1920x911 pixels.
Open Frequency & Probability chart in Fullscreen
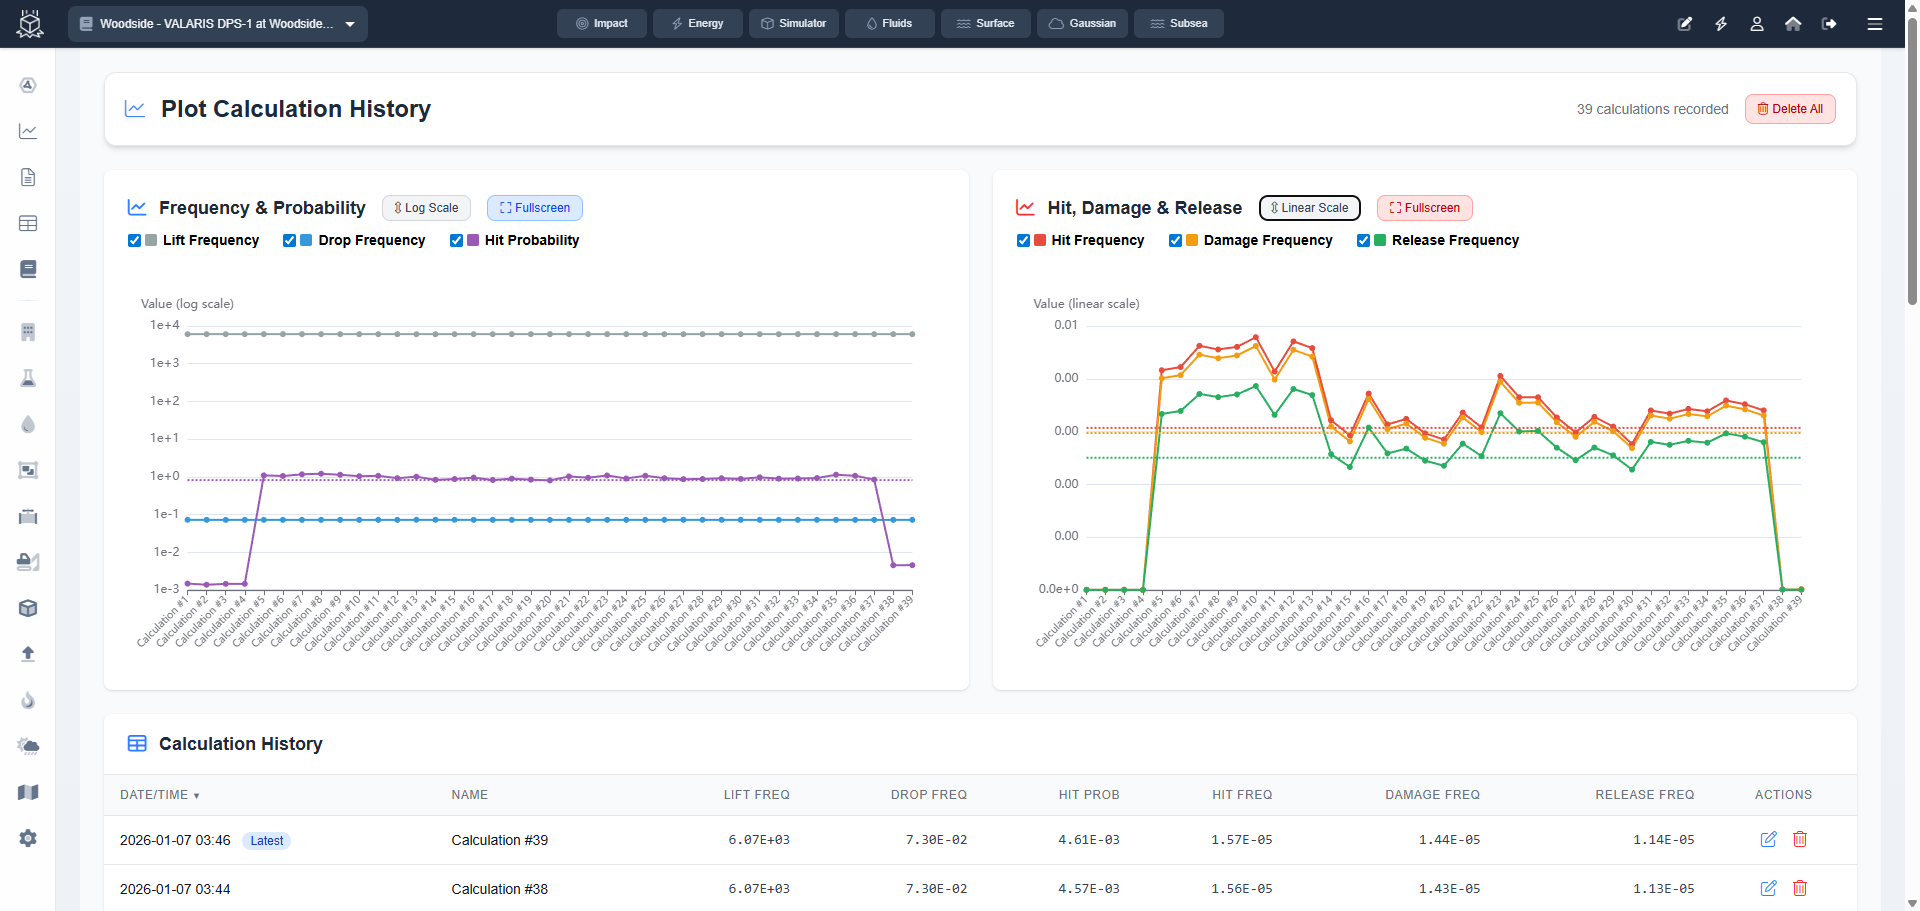[535, 208]
